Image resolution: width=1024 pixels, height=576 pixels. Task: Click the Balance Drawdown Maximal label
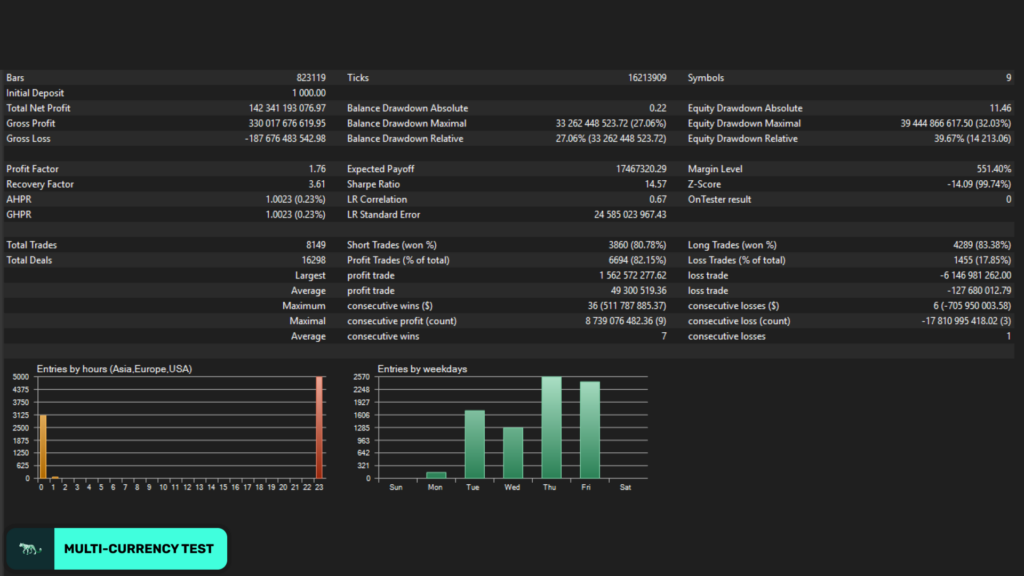tap(407, 123)
